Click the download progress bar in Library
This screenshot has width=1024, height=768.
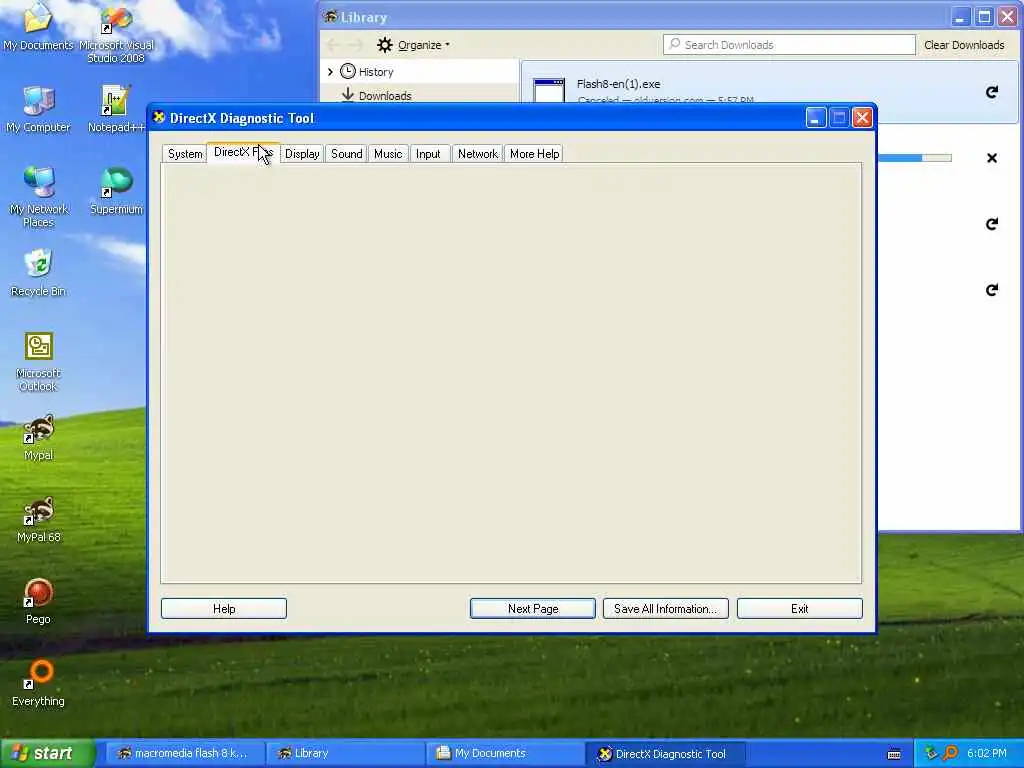pos(914,158)
